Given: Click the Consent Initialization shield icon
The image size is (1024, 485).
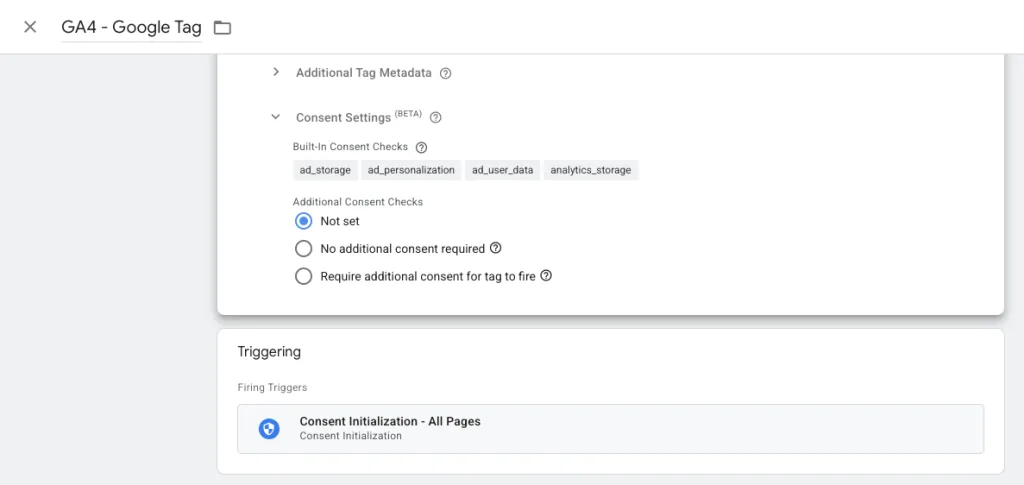Looking at the screenshot, I should pyautogui.click(x=269, y=429).
